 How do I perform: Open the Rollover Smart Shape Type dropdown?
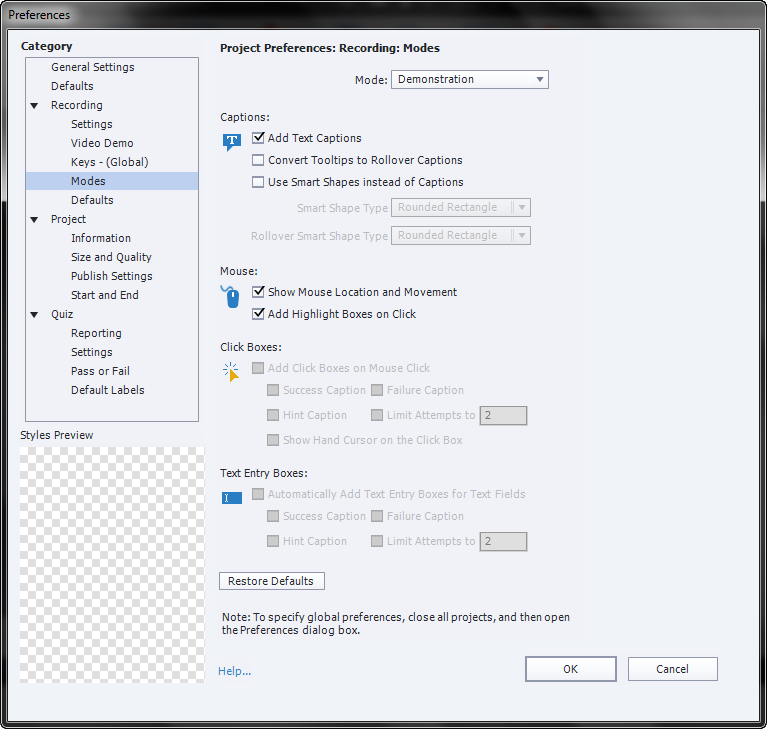pyautogui.click(x=460, y=235)
